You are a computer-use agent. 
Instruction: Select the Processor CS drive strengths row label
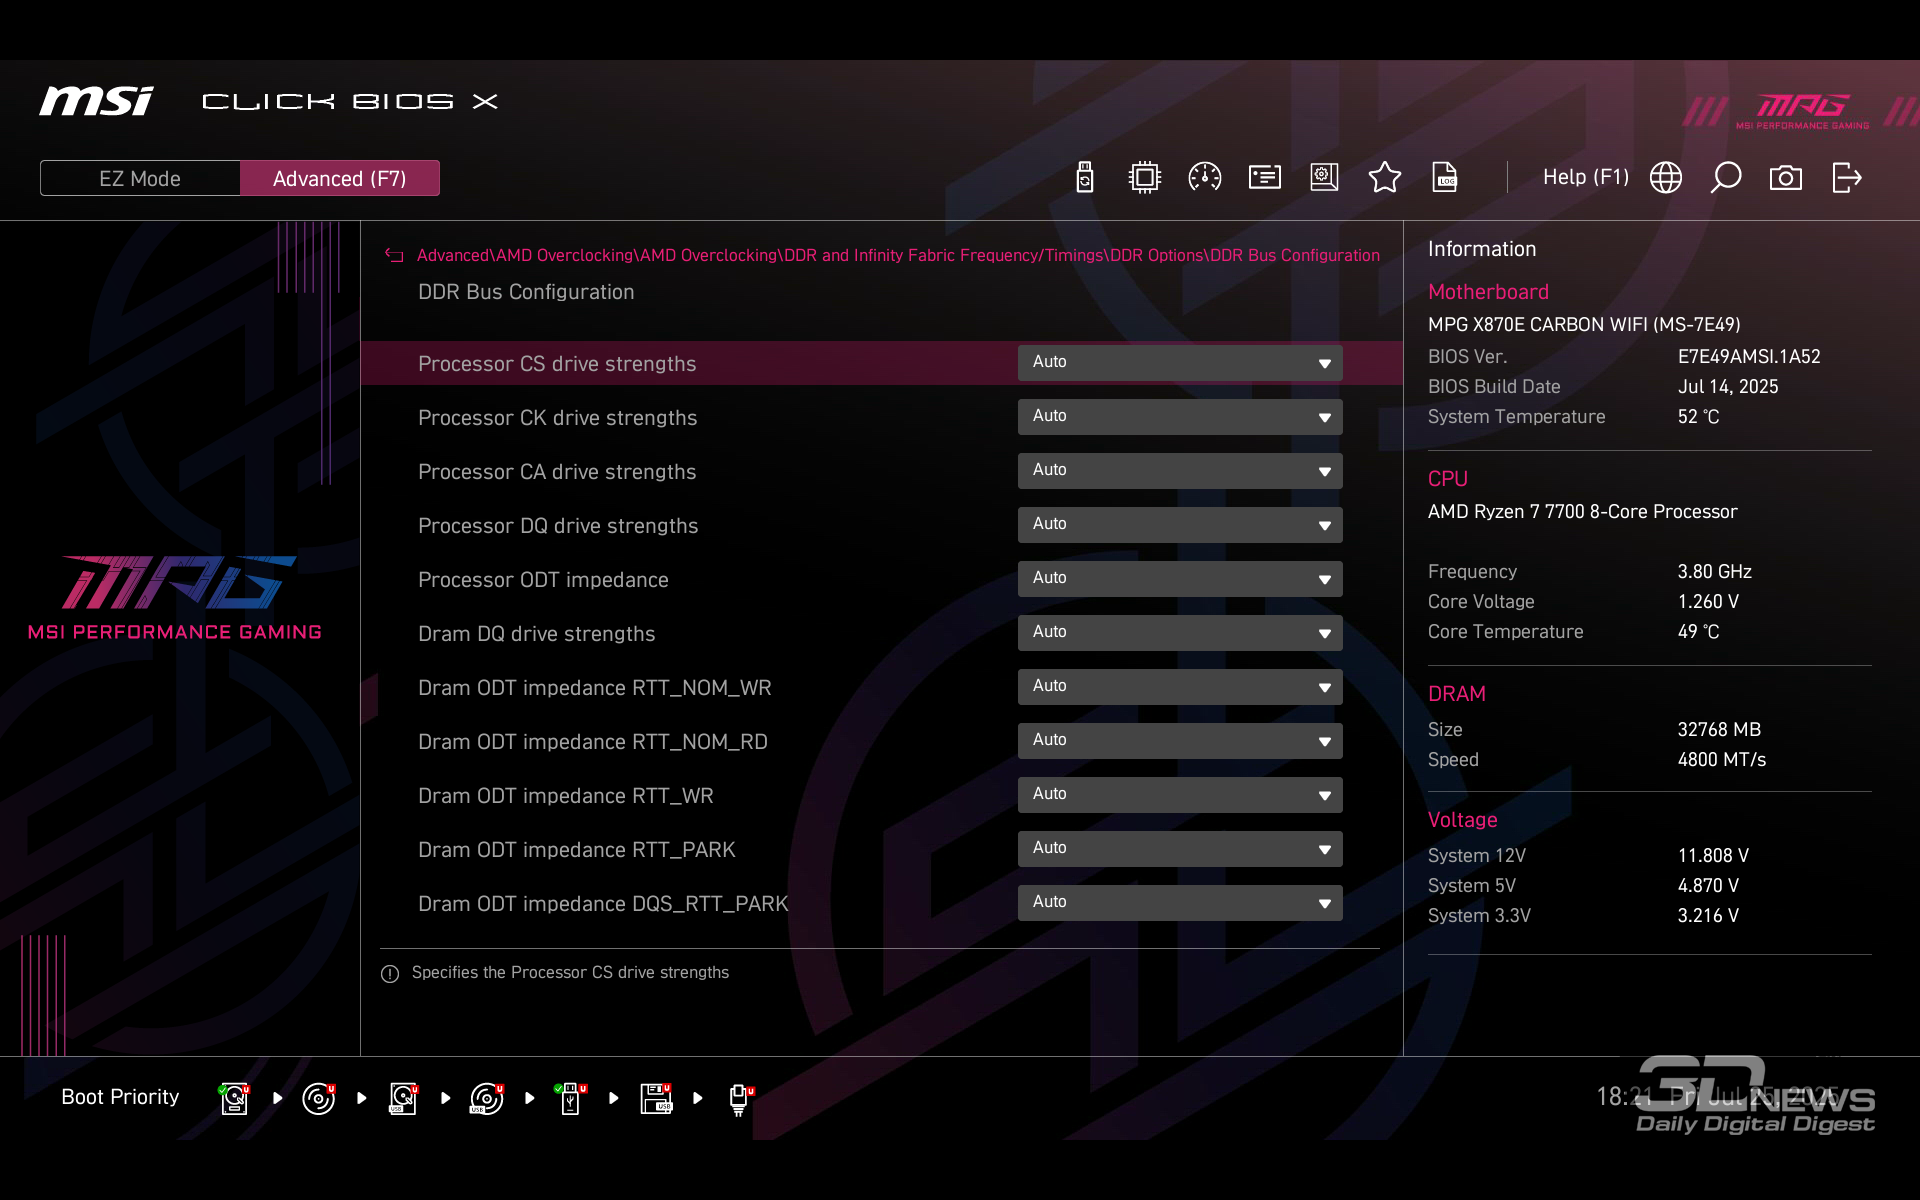pos(557,364)
